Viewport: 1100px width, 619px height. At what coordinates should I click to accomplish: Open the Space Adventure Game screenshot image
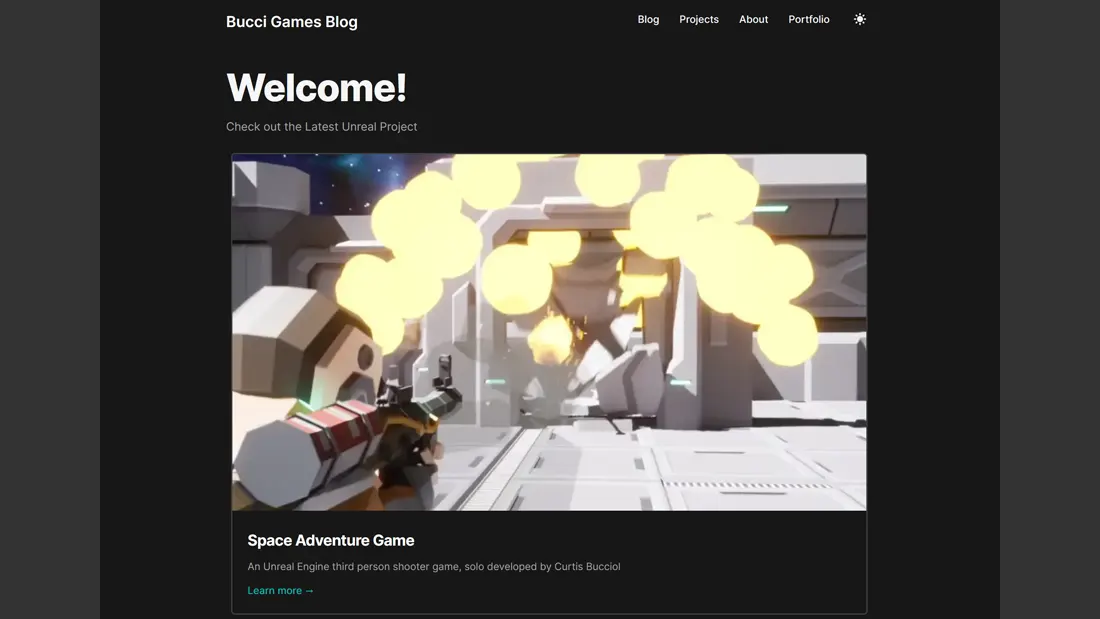click(549, 332)
